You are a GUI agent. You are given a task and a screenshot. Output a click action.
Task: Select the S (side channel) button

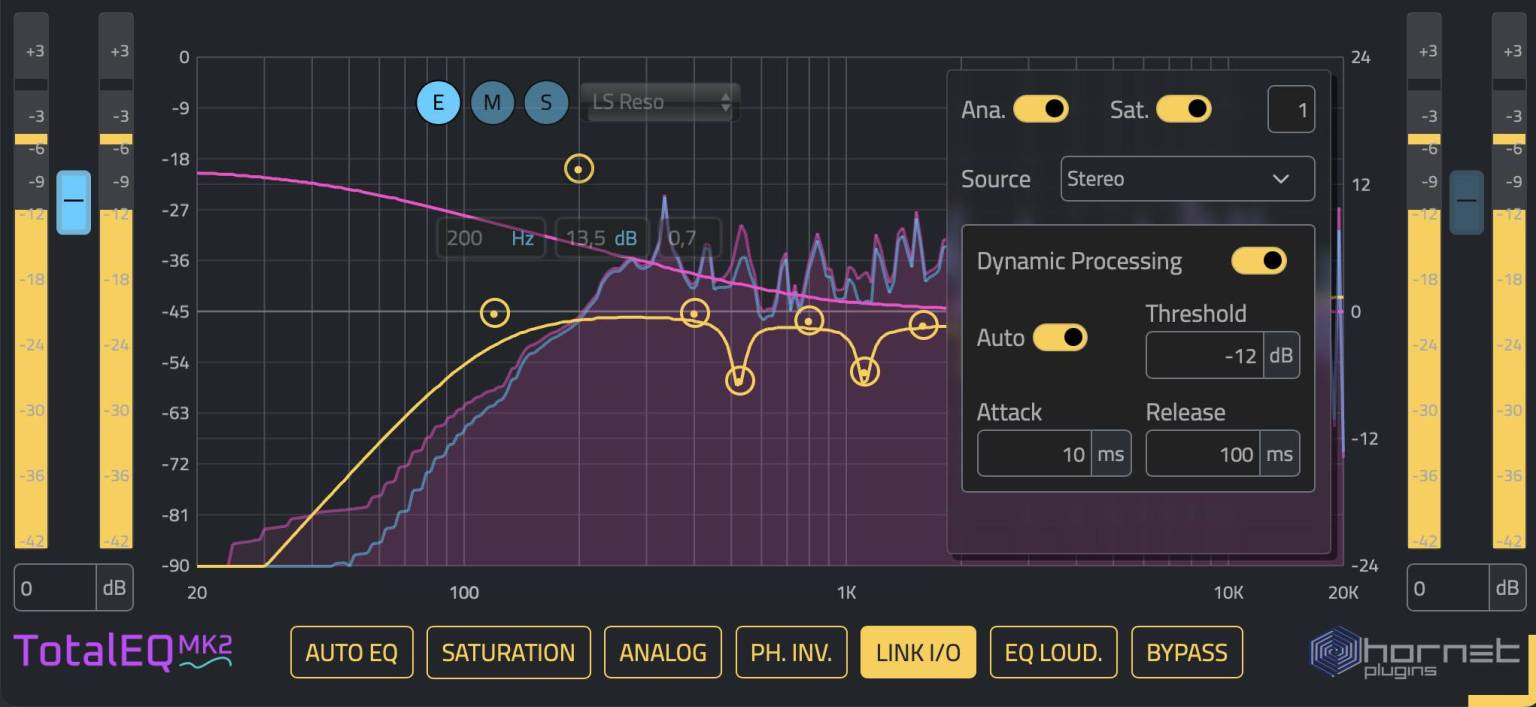coord(546,102)
